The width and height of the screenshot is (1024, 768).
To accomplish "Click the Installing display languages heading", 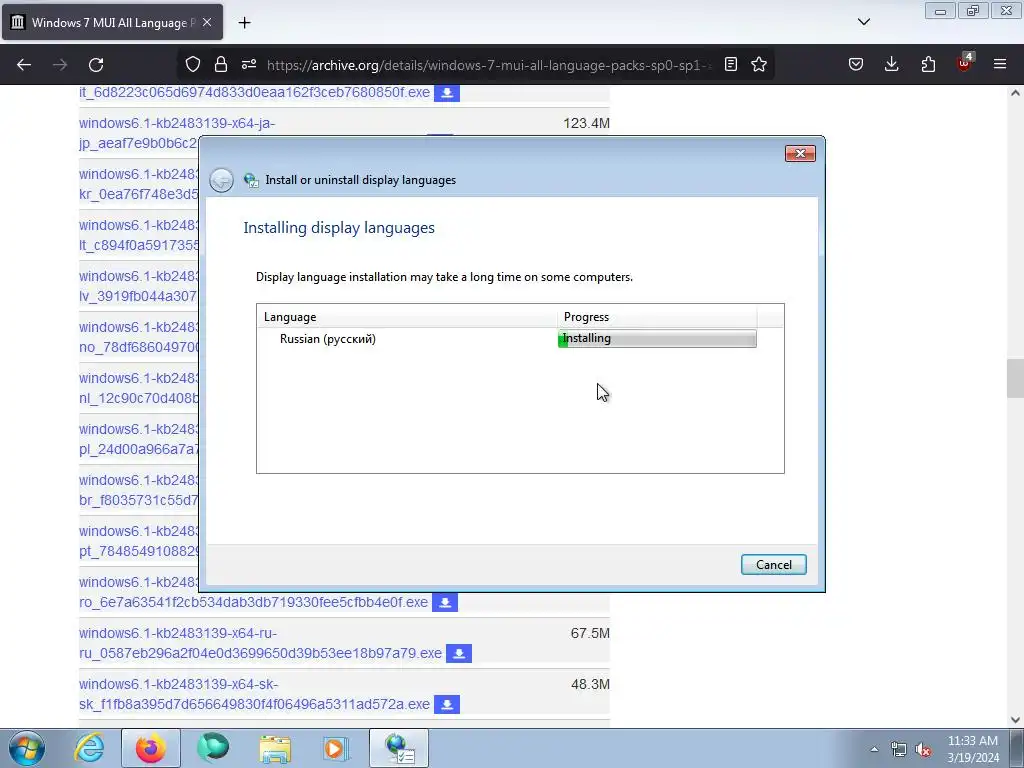I will point(339,228).
